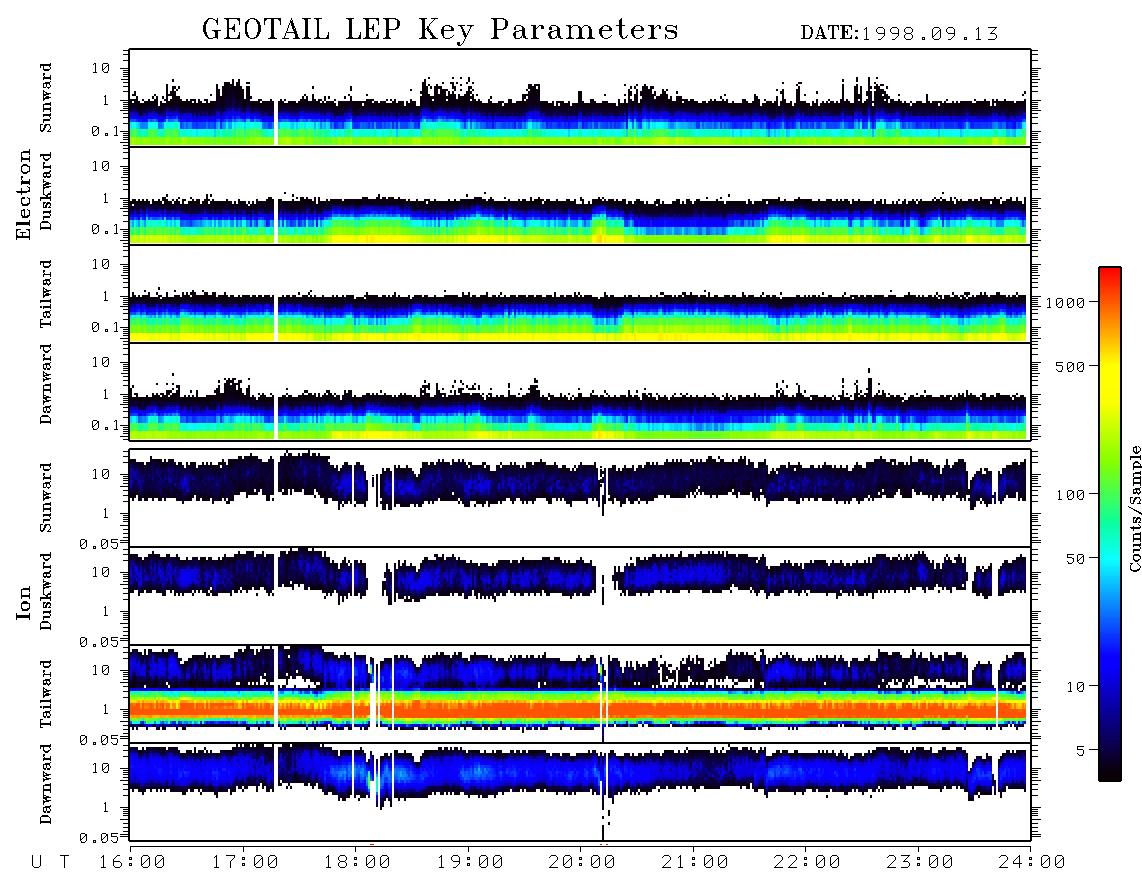Click the "100" color bar tick label
Viewport: 1142px width, 880px height.
point(1070,495)
